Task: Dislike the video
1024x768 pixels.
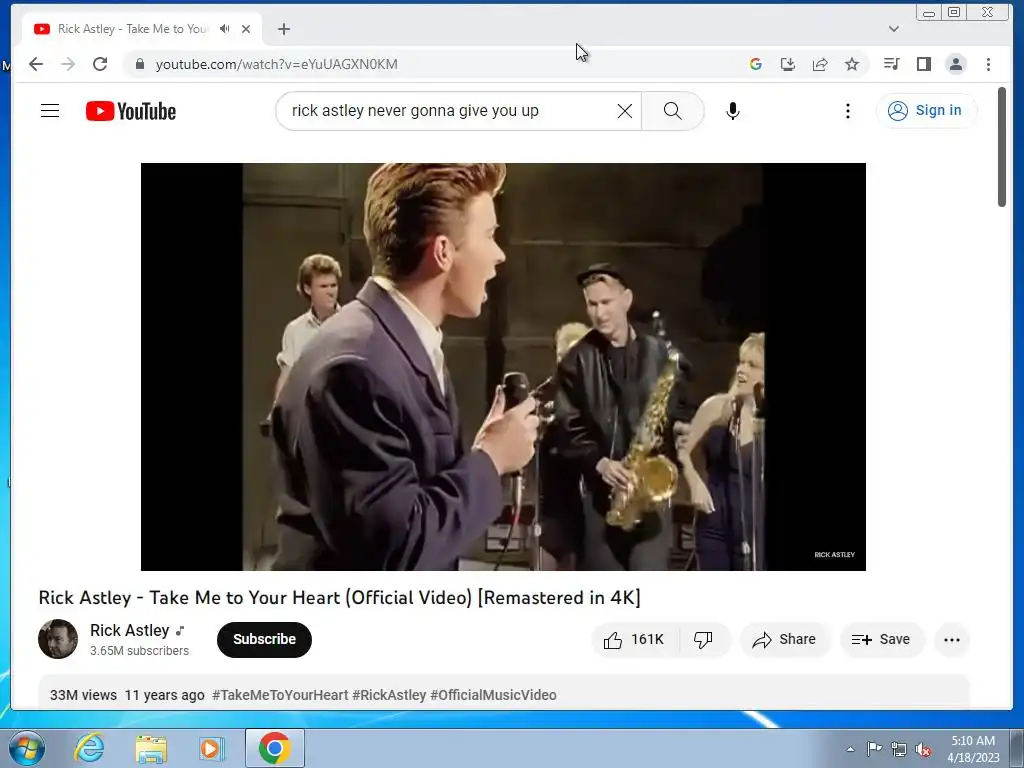Action: click(x=704, y=639)
